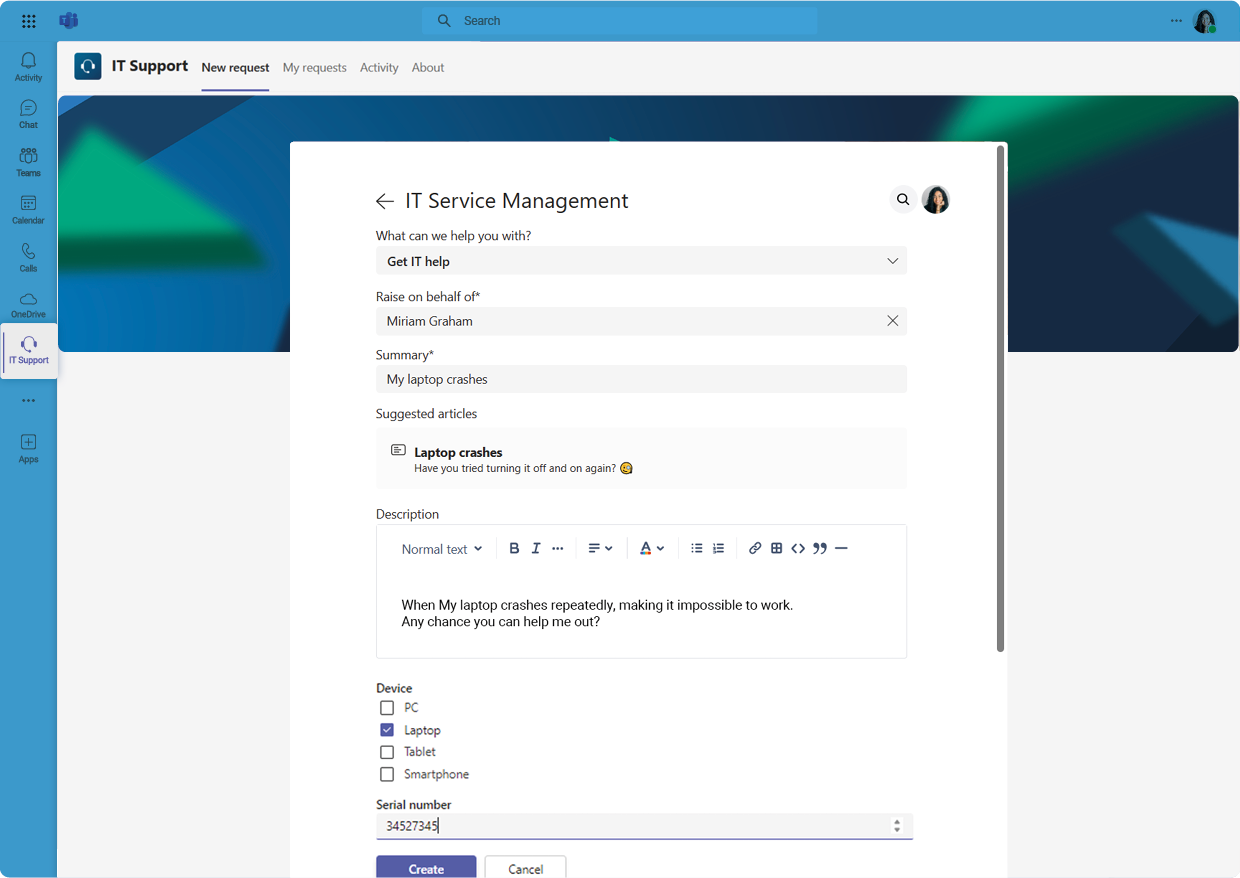
Task: Insert a block quote in the description
Action: pos(820,548)
